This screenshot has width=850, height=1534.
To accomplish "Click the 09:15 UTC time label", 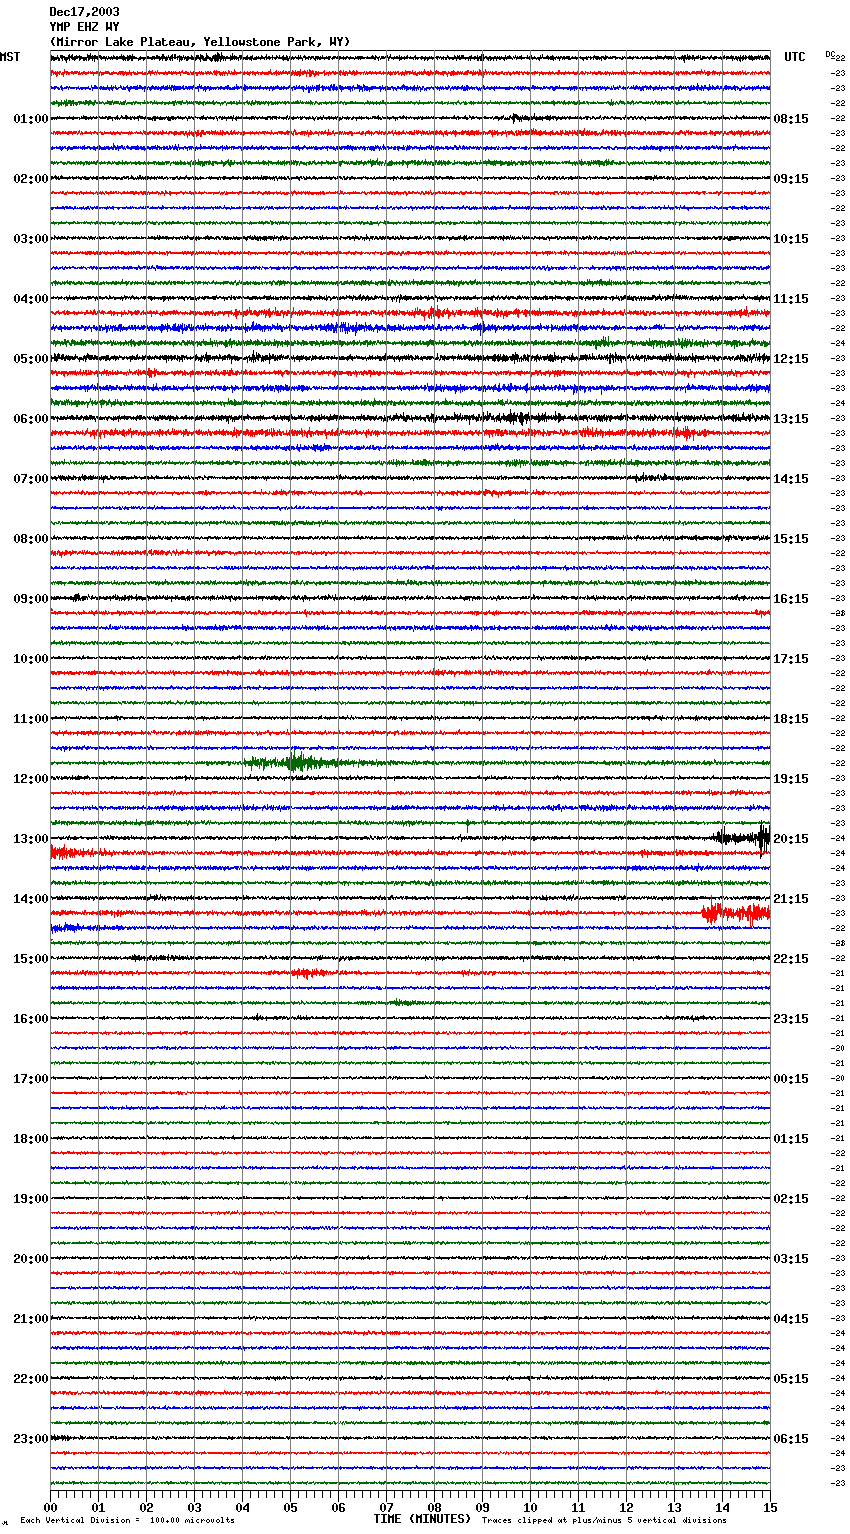I will tap(791, 179).
